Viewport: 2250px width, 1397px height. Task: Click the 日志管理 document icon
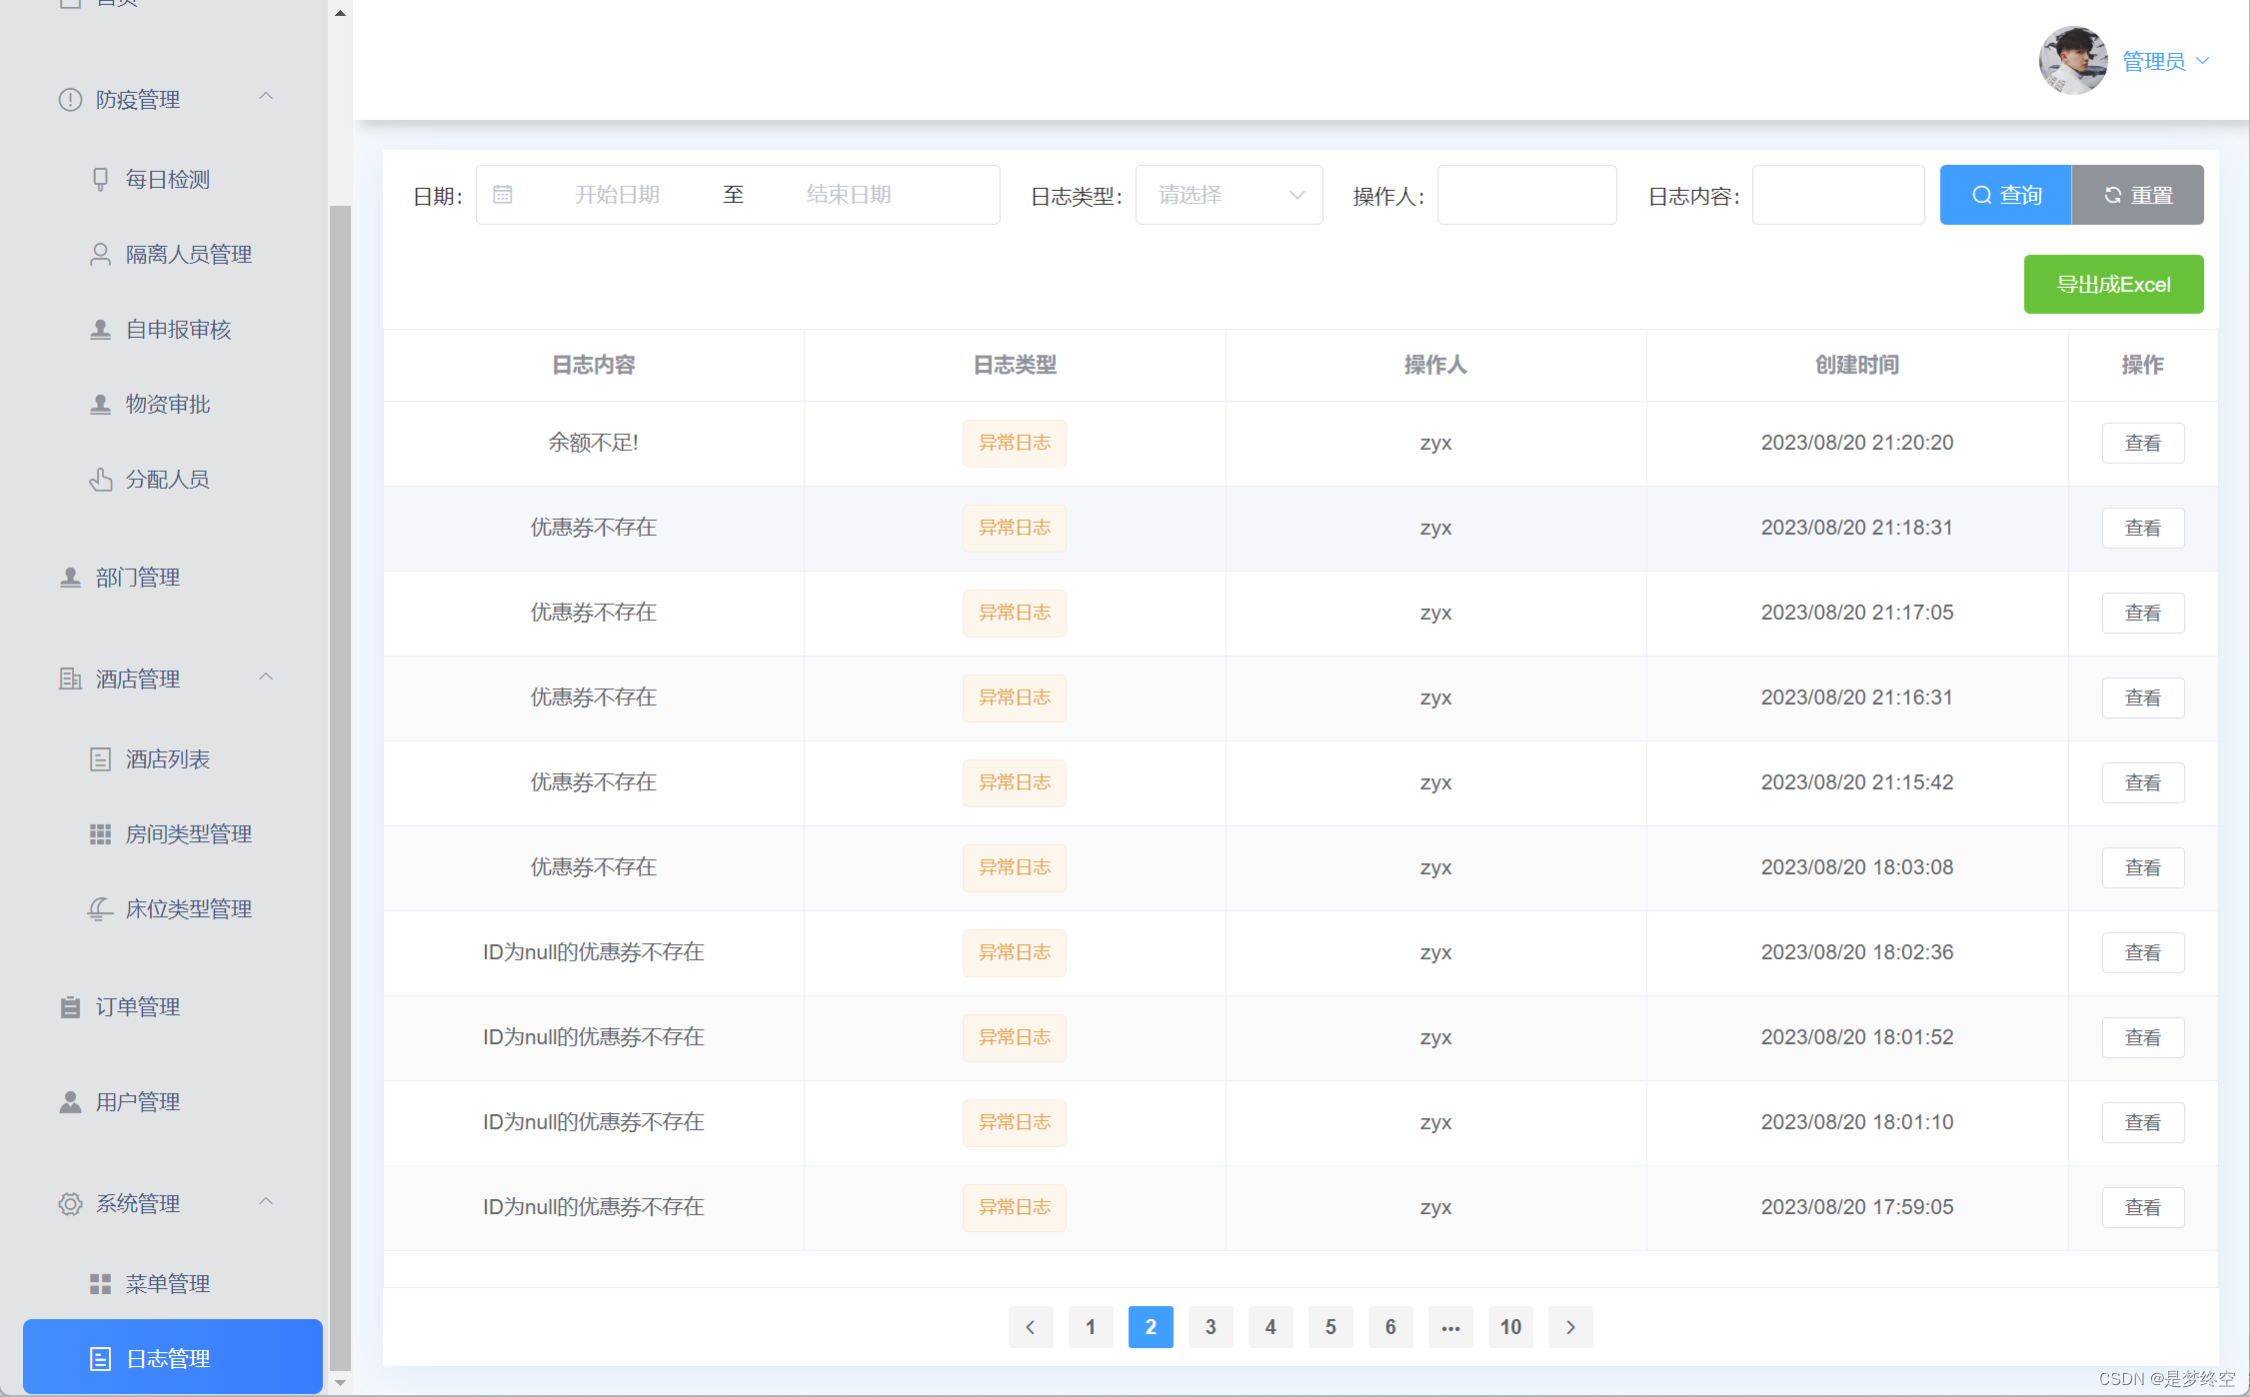pos(100,1359)
